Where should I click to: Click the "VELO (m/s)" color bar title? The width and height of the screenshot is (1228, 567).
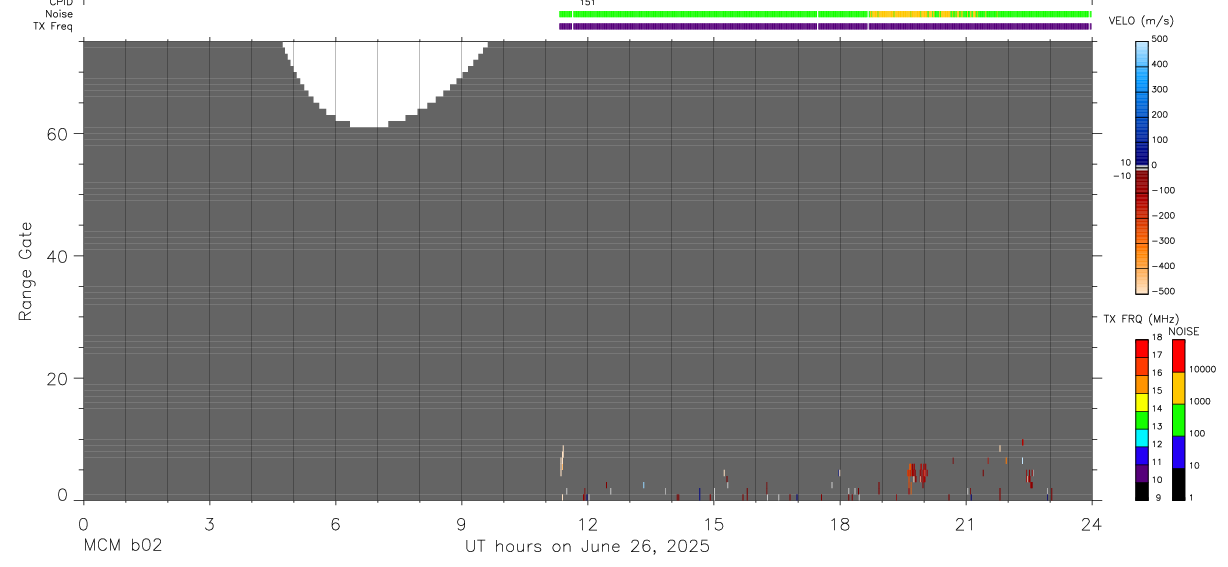click(1141, 21)
